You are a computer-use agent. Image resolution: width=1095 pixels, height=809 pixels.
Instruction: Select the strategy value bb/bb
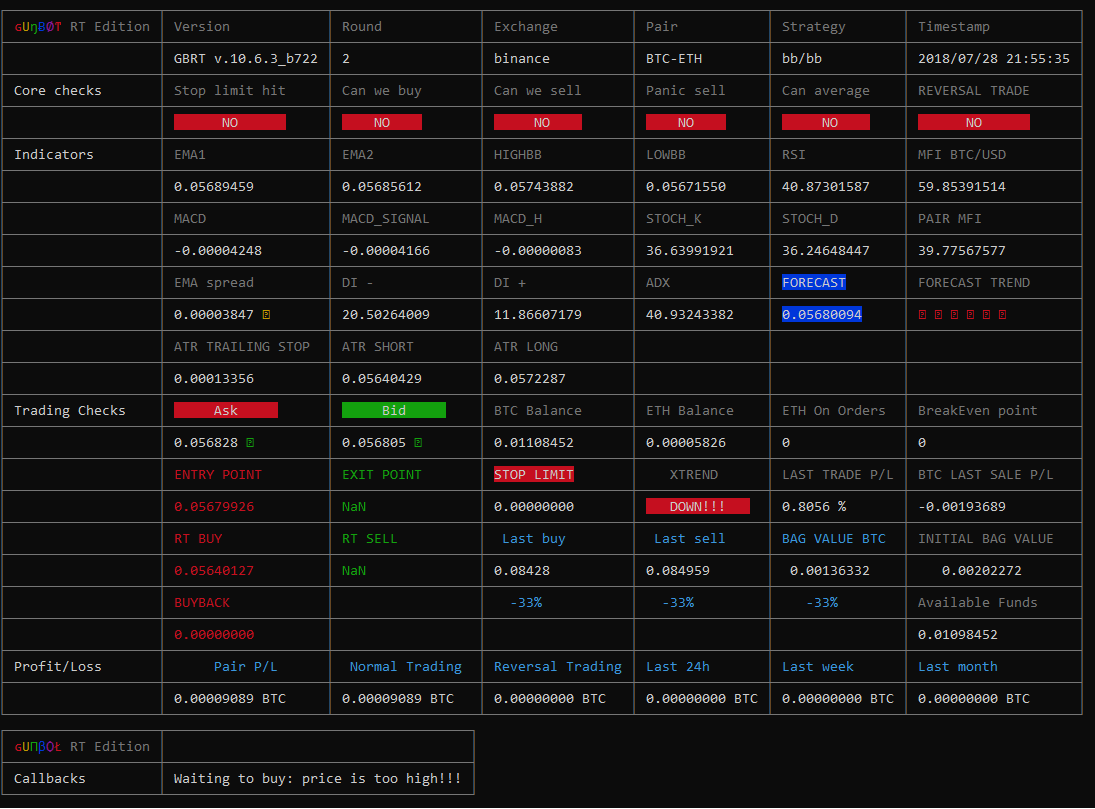tap(802, 59)
